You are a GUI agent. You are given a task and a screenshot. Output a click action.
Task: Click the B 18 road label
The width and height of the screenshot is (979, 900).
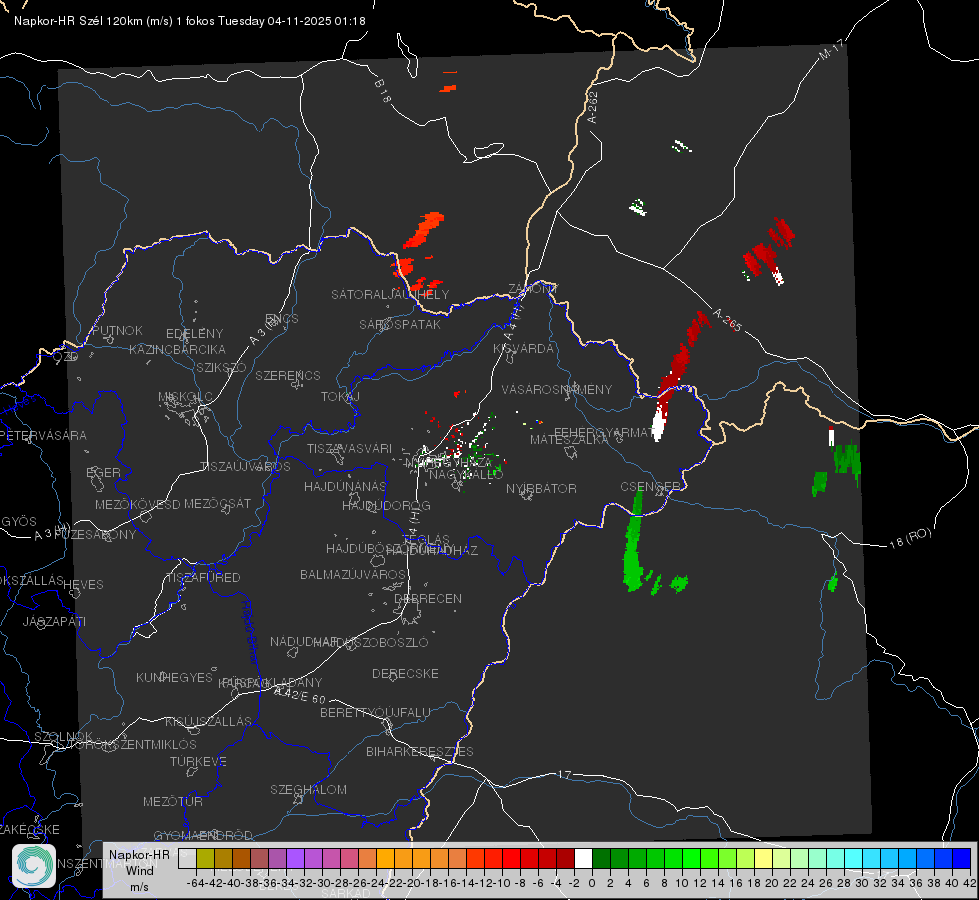(383, 91)
